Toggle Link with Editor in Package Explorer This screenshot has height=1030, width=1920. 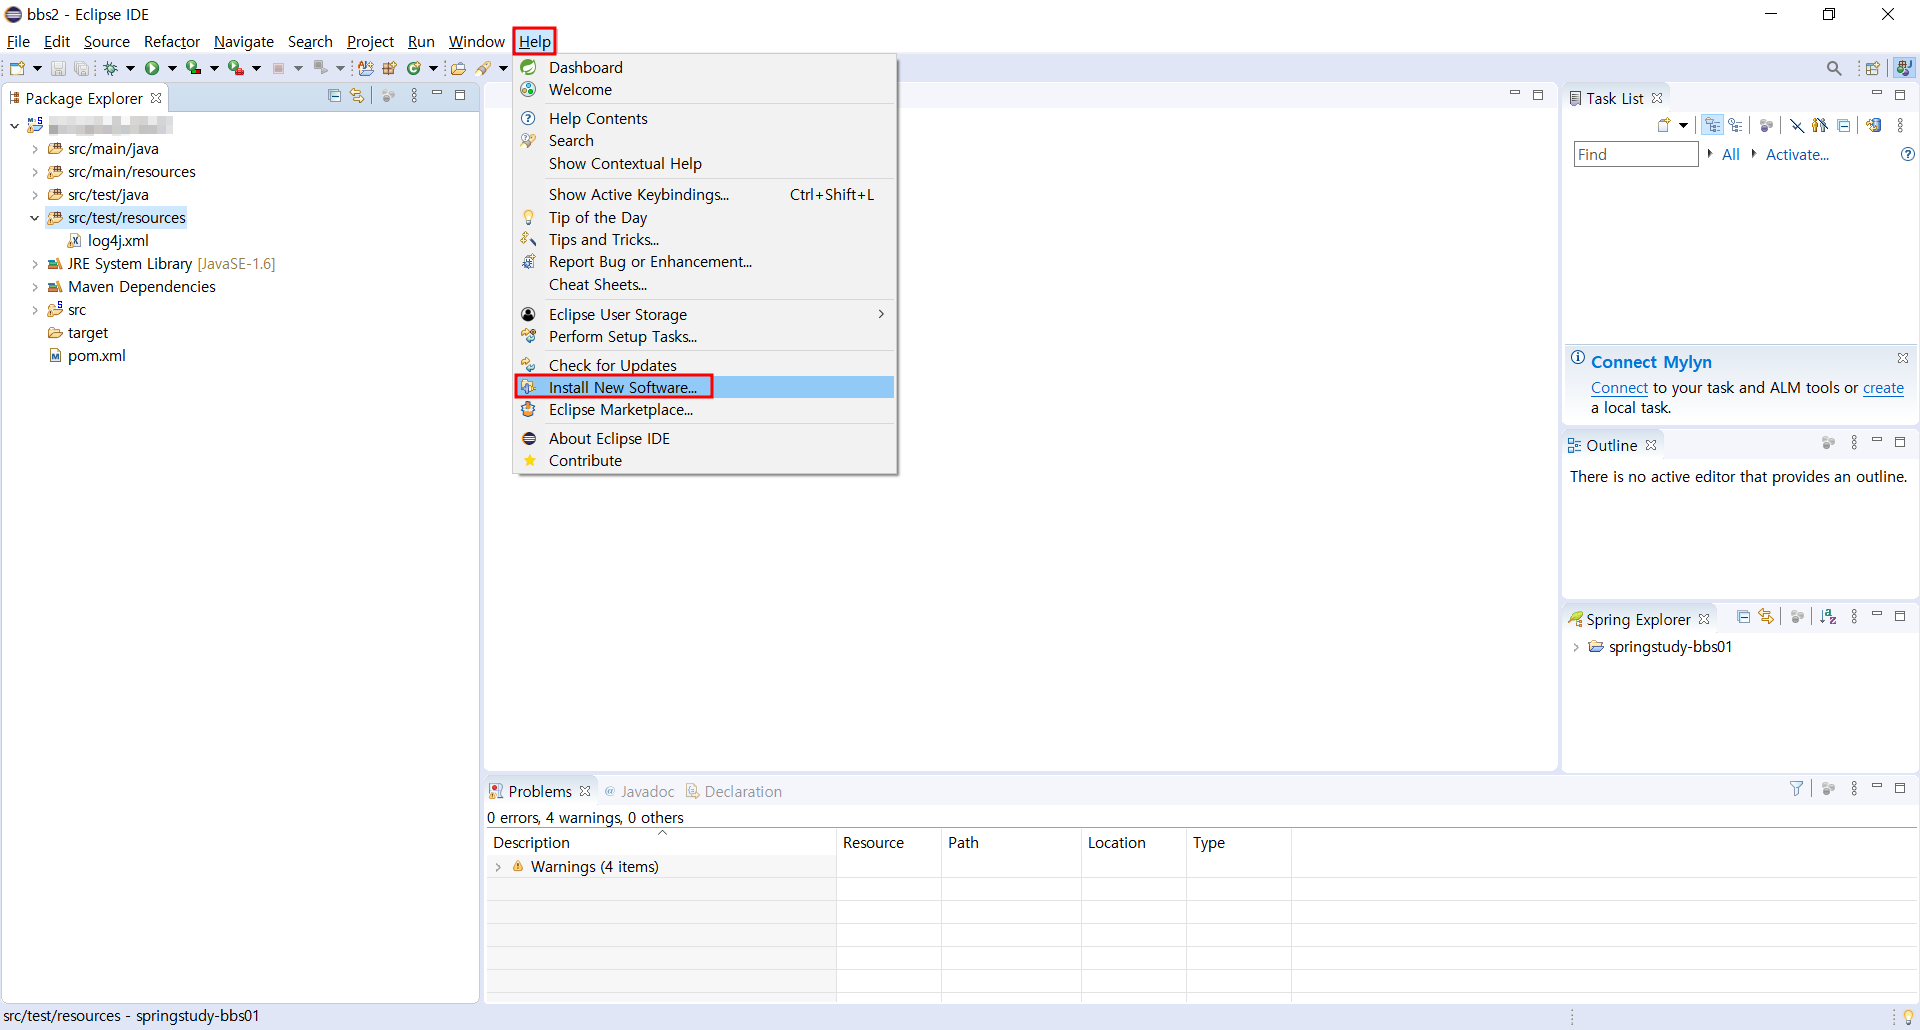tap(357, 96)
